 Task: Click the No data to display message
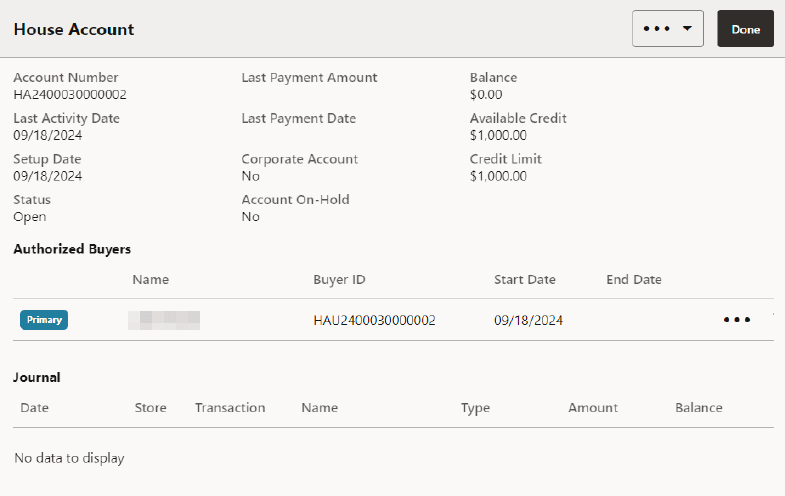(69, 458)
